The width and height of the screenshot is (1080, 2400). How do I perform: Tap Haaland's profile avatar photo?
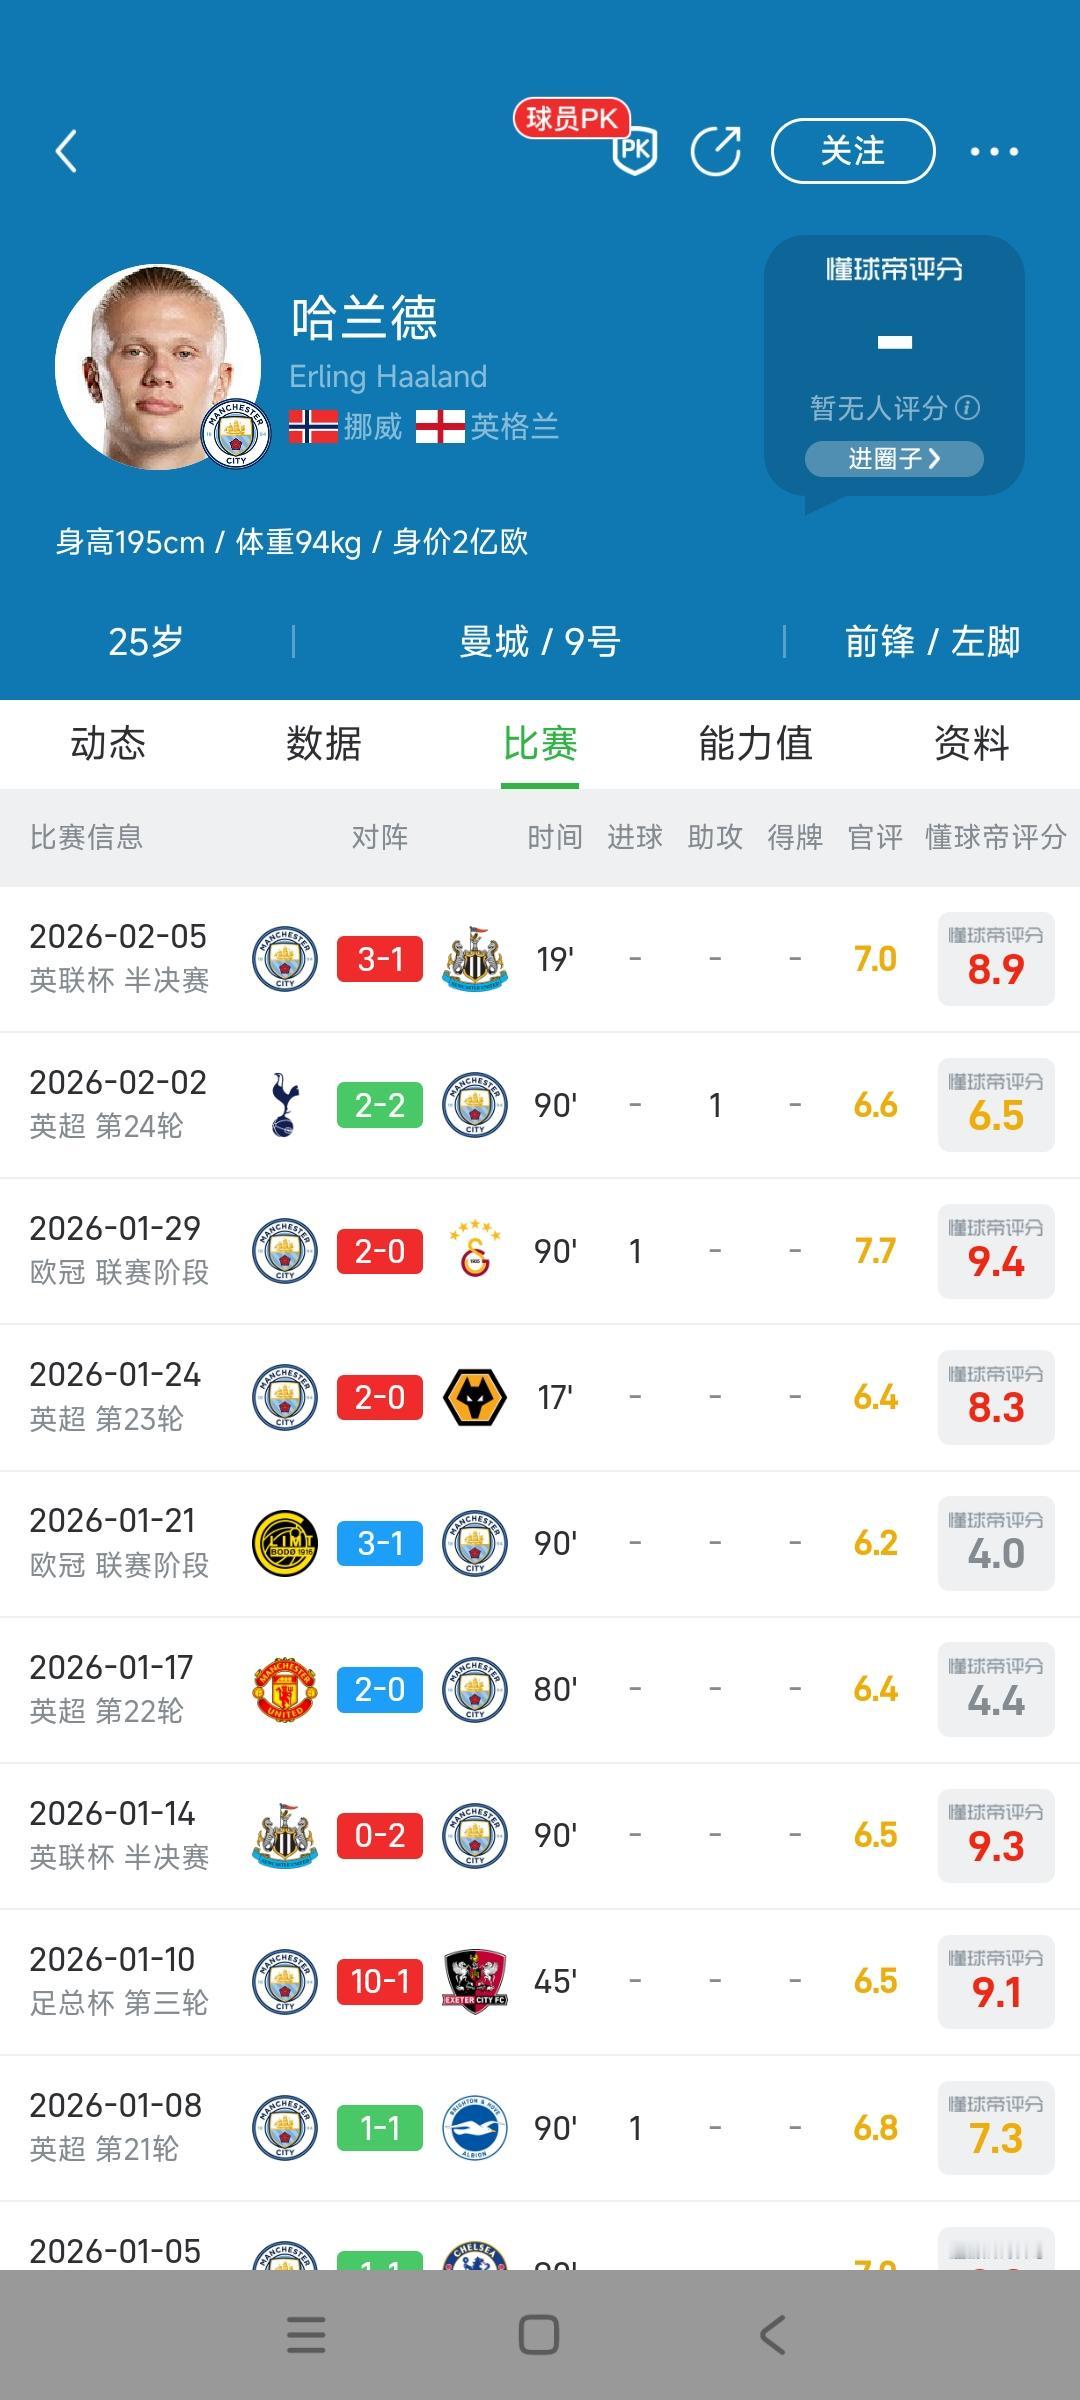(158, 367)
